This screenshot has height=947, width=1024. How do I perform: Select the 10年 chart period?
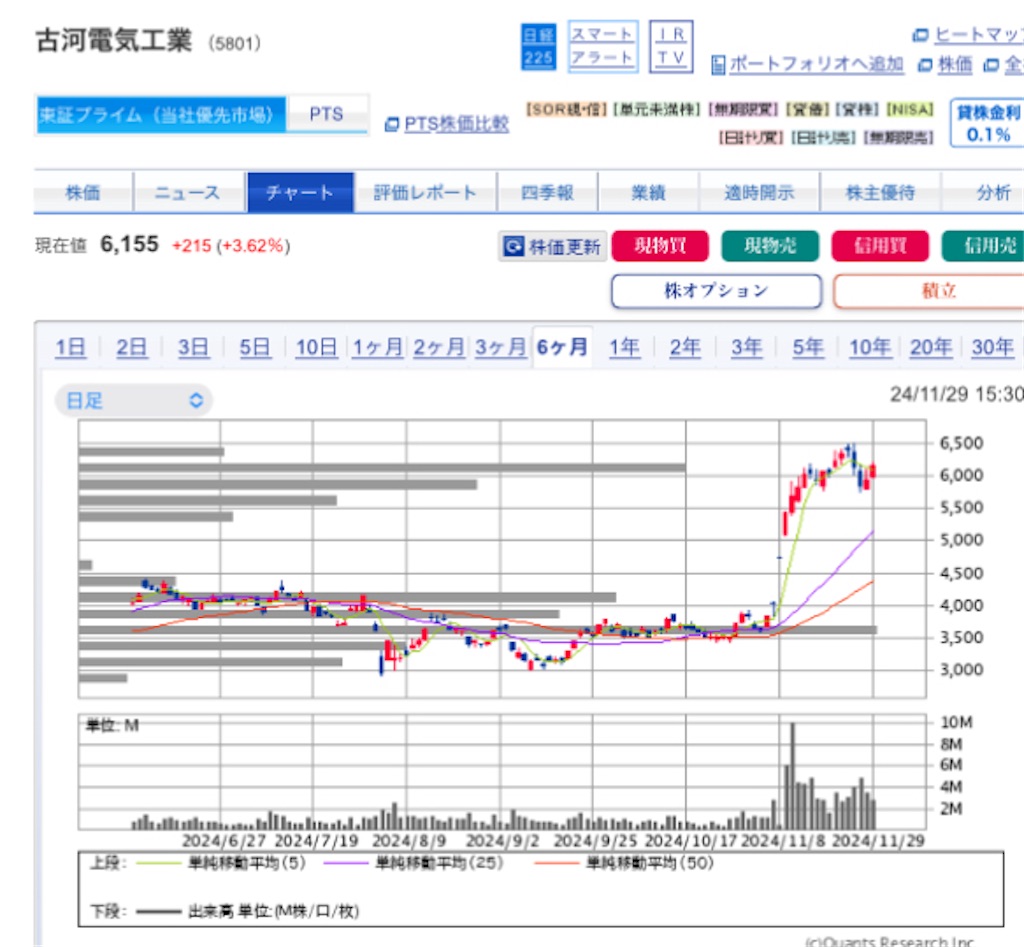click(x=870, y=347)
